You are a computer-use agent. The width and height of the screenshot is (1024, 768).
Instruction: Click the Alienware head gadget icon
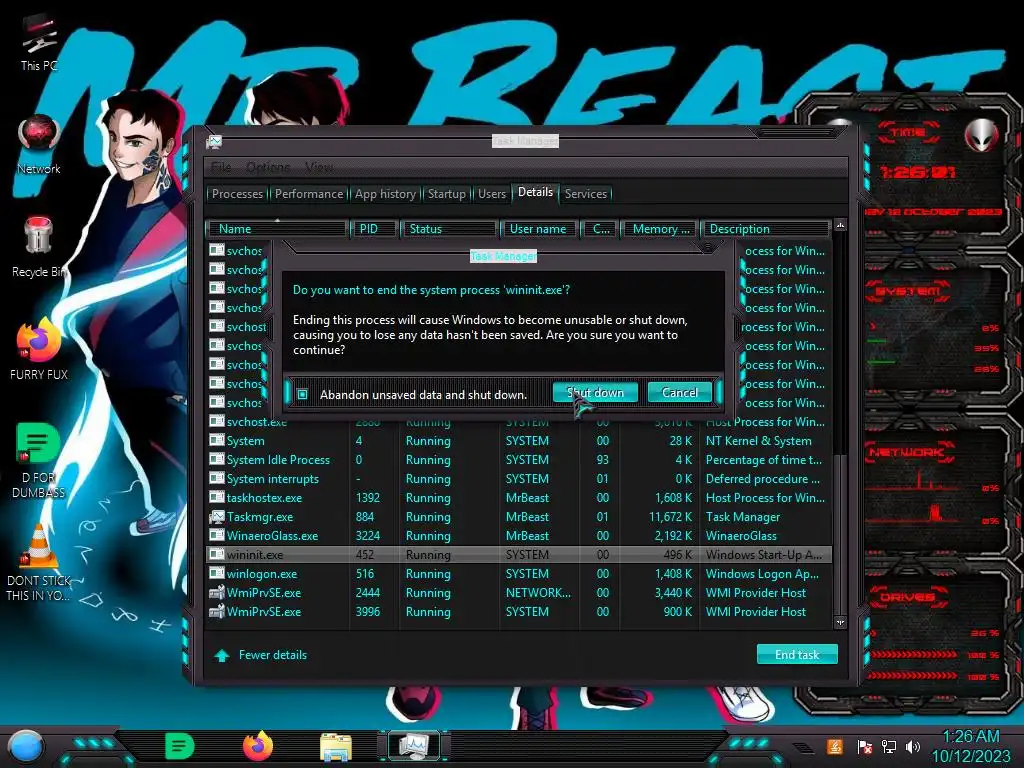(982, 135)
